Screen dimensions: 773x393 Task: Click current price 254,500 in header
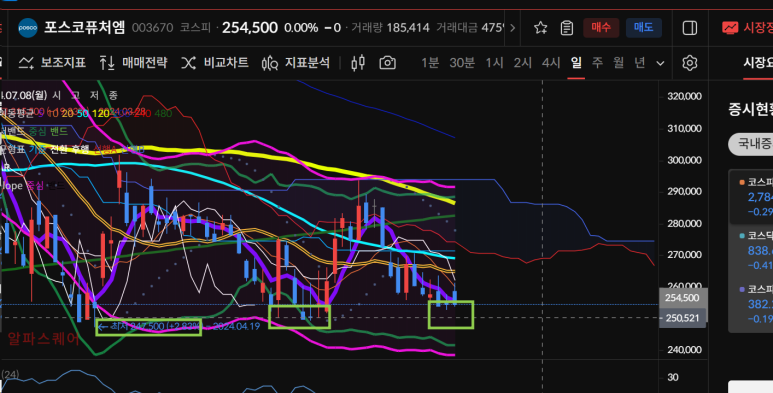pos(249,28)
